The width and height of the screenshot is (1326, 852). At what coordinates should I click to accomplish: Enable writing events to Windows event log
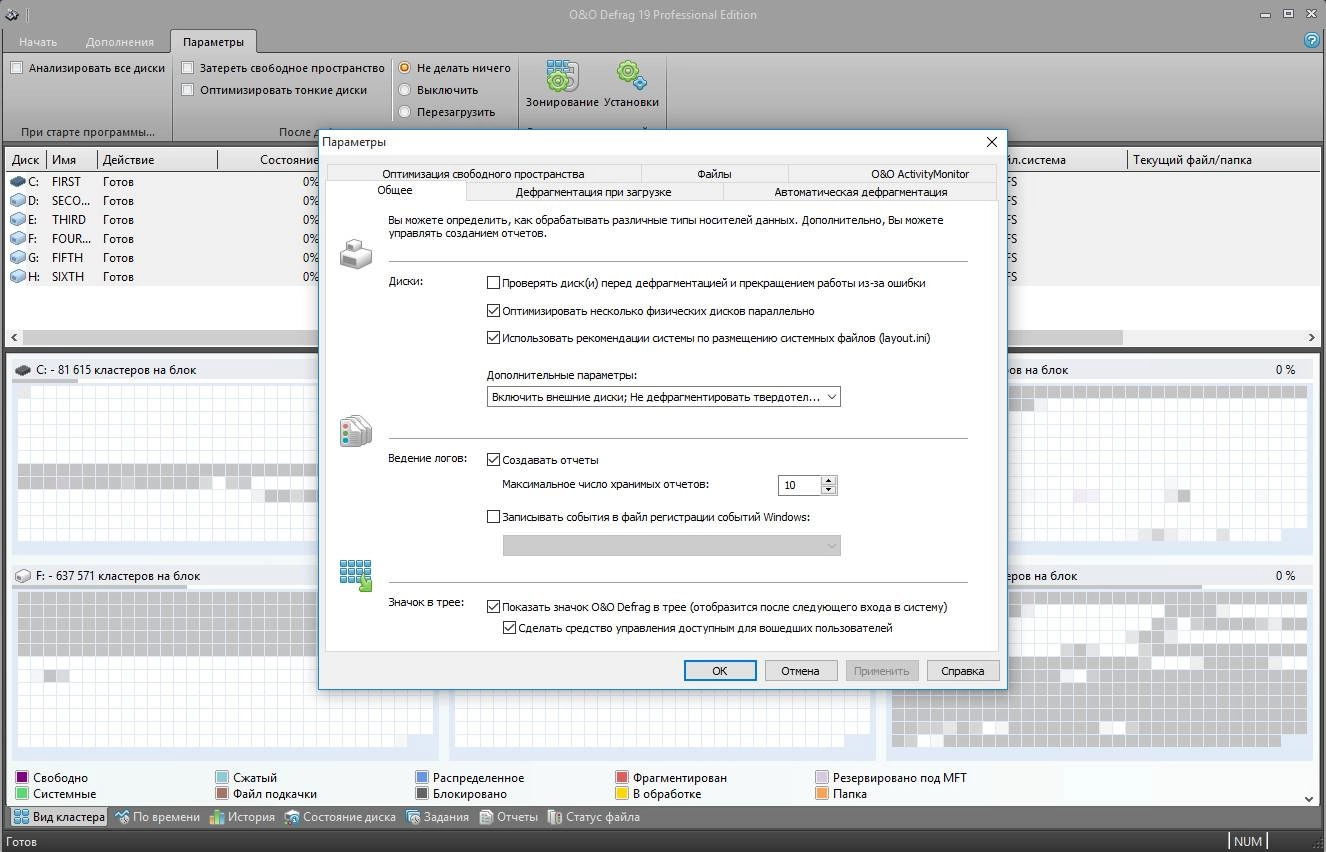[x=493, y=517]
